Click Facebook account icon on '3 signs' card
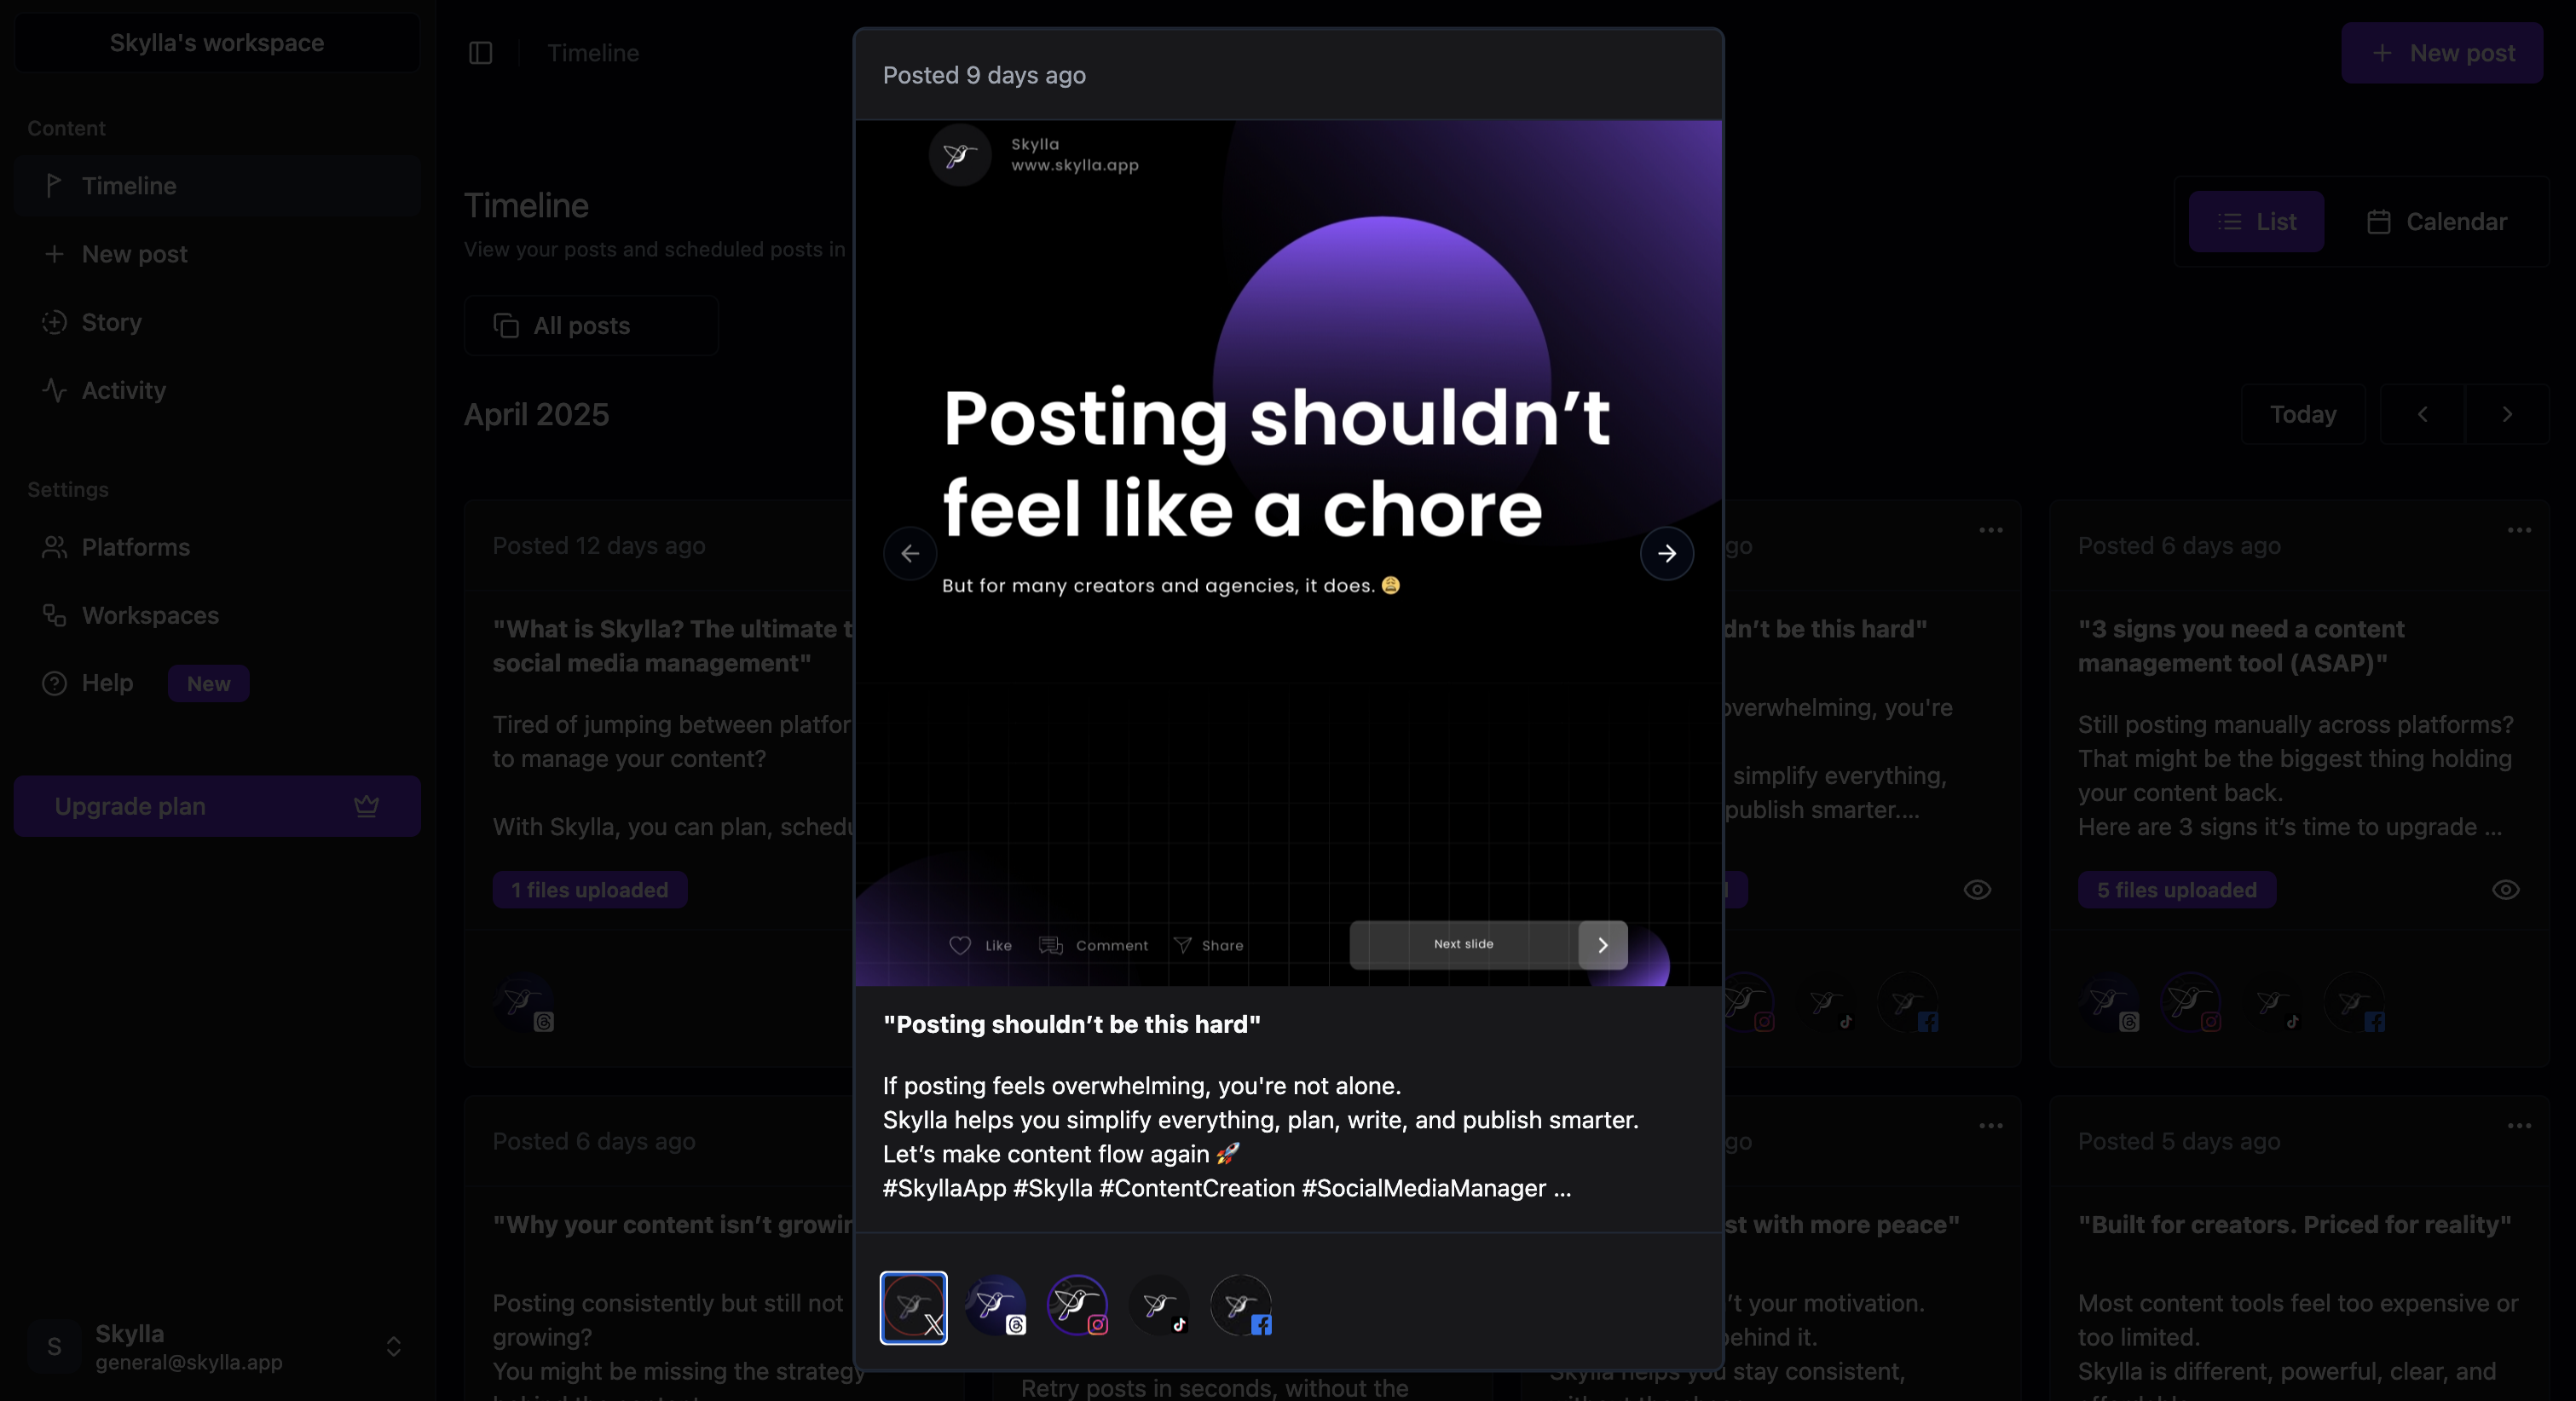 2355,1003
